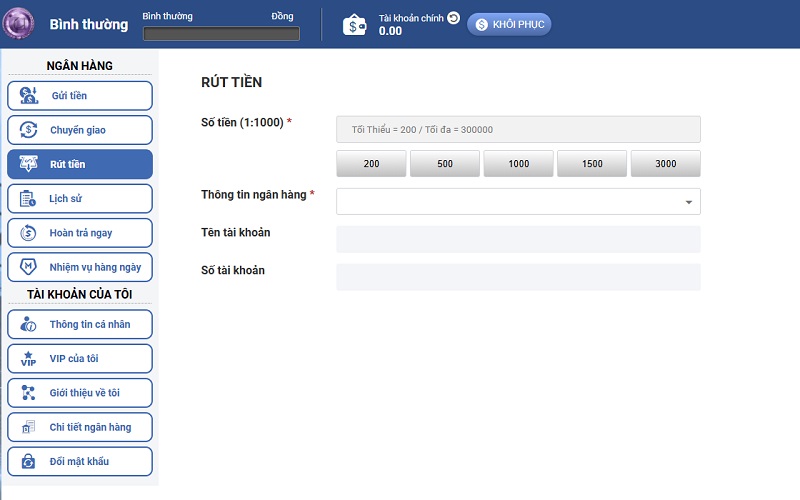The width and height of the screenshot is (800, 500).
Task: Go to Chi tiết ngân hàng section
Action: [80, 427]
